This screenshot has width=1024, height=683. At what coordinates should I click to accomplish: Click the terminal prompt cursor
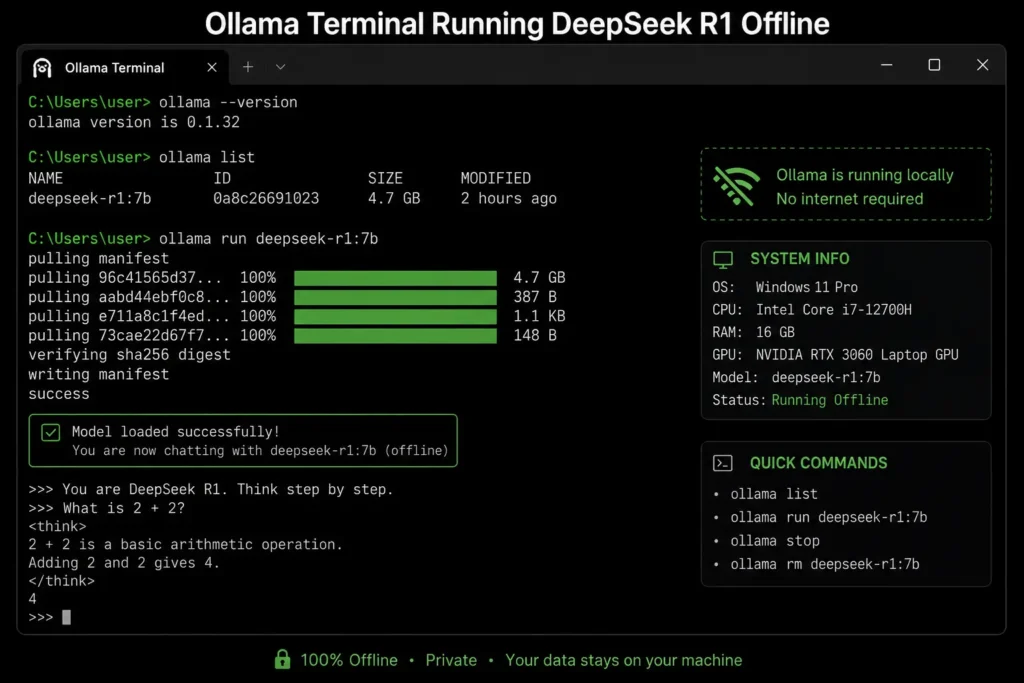[x=66, y=617]
